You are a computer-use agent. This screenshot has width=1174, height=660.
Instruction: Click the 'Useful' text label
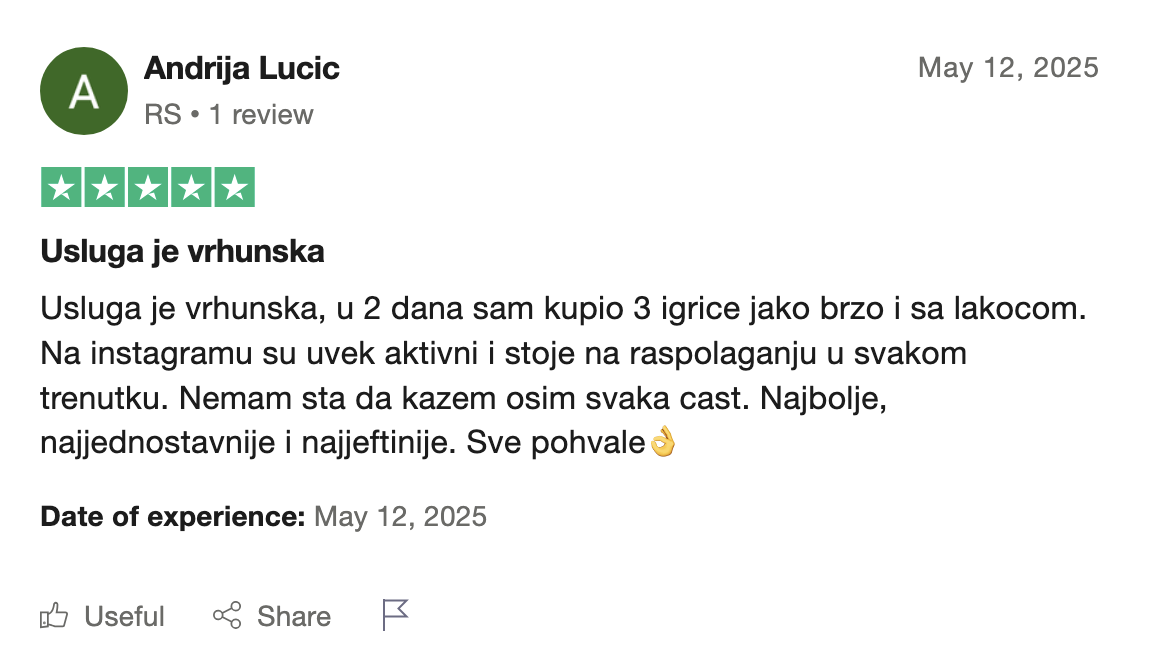125,617
